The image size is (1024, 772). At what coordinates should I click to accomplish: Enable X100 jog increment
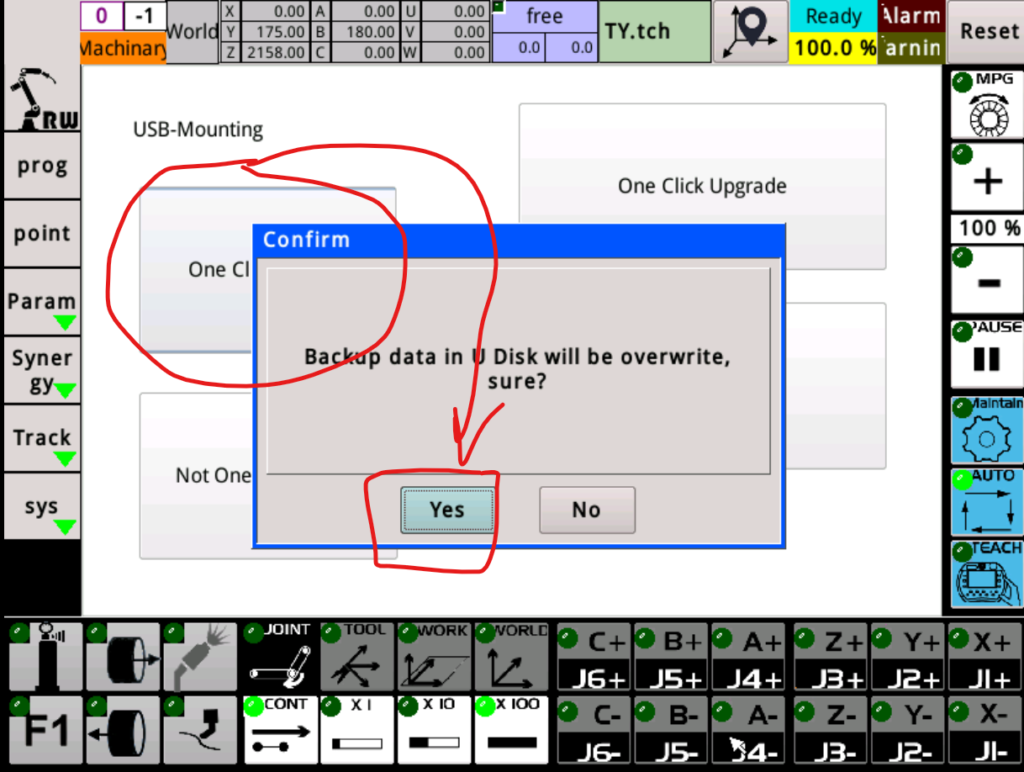tap(511, 730)
